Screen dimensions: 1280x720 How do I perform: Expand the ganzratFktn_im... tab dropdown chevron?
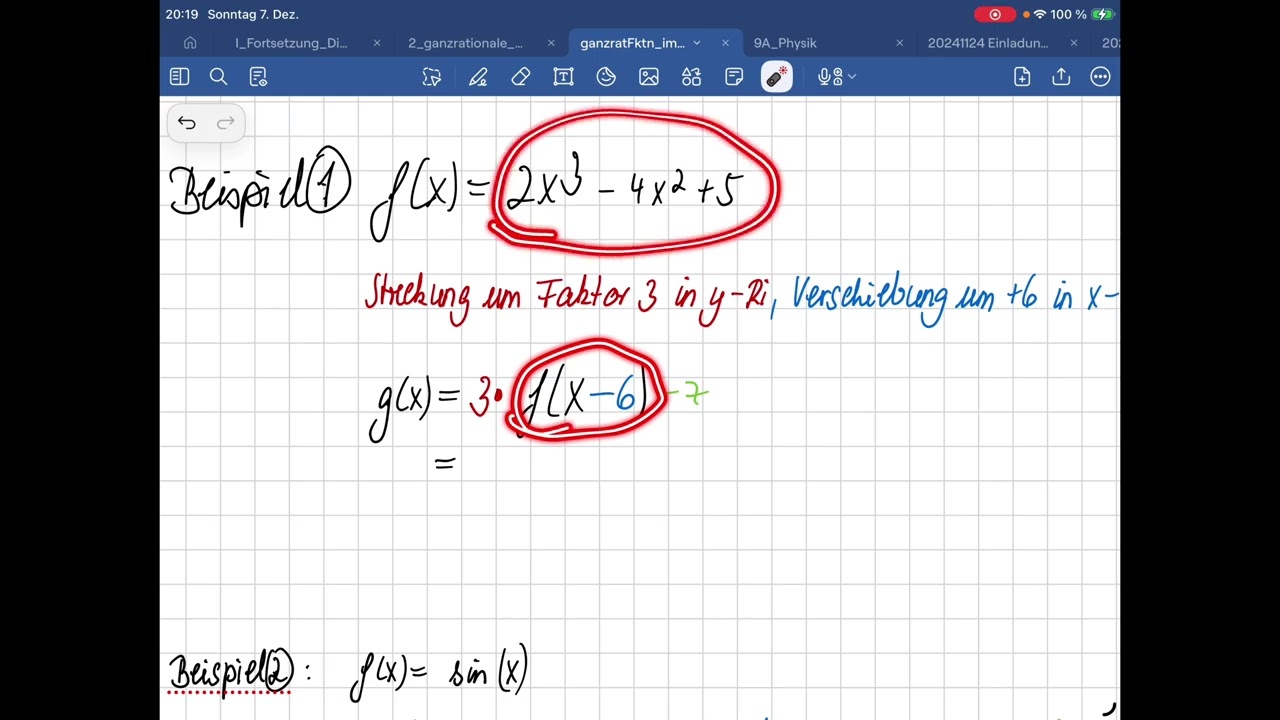697,43
